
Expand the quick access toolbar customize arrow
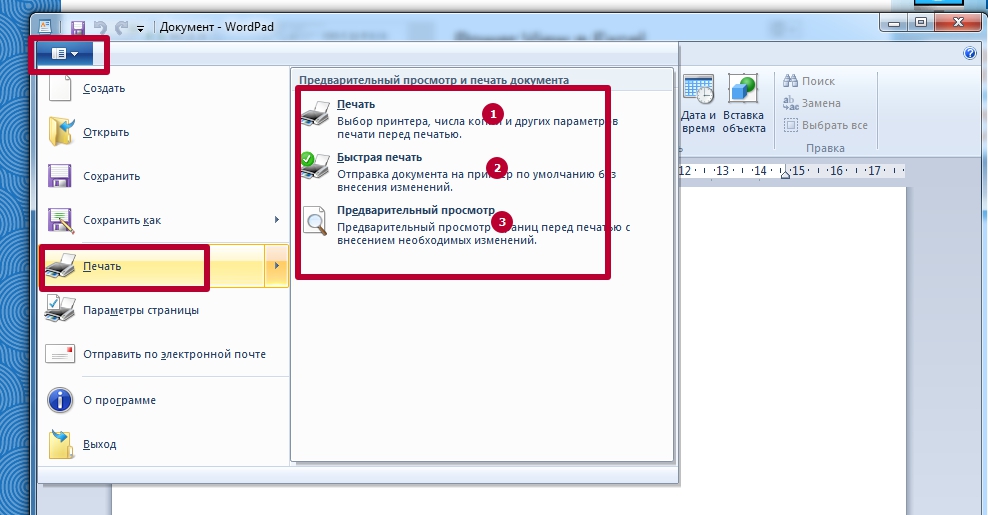tap(140, 28)
